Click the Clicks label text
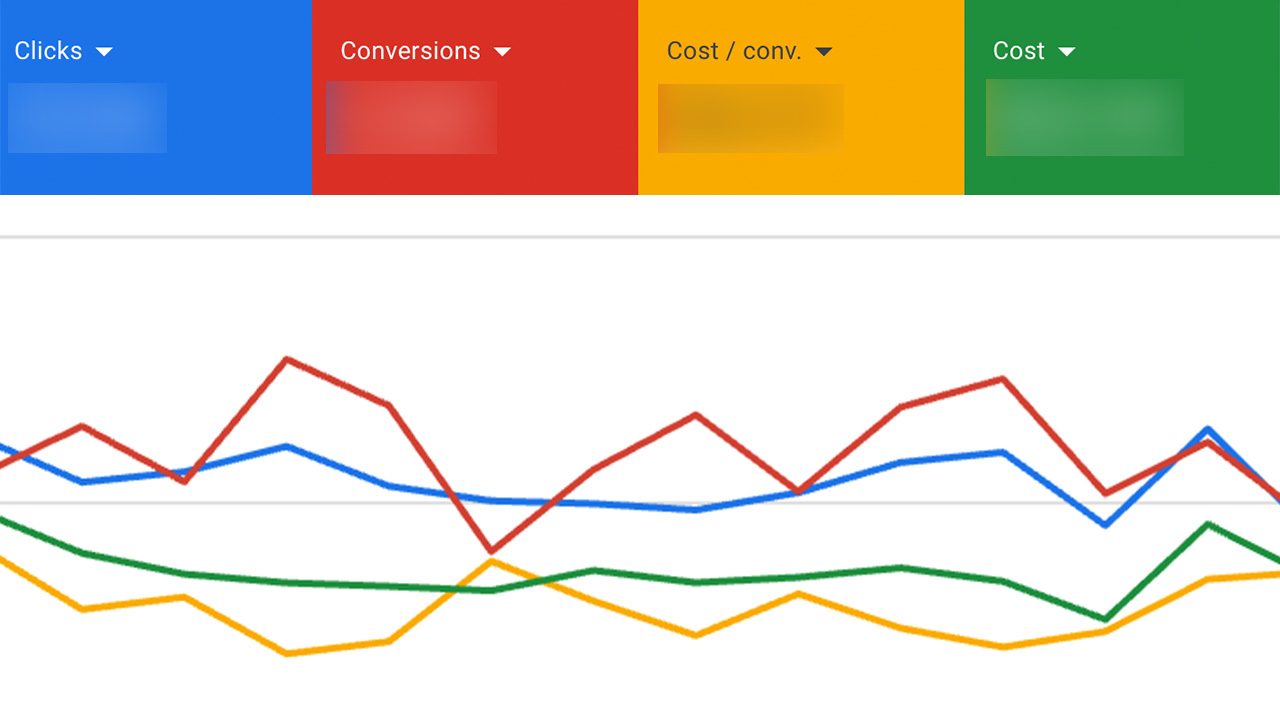The height and width of the screenshot is (720, 1280). tap(48, 51)
